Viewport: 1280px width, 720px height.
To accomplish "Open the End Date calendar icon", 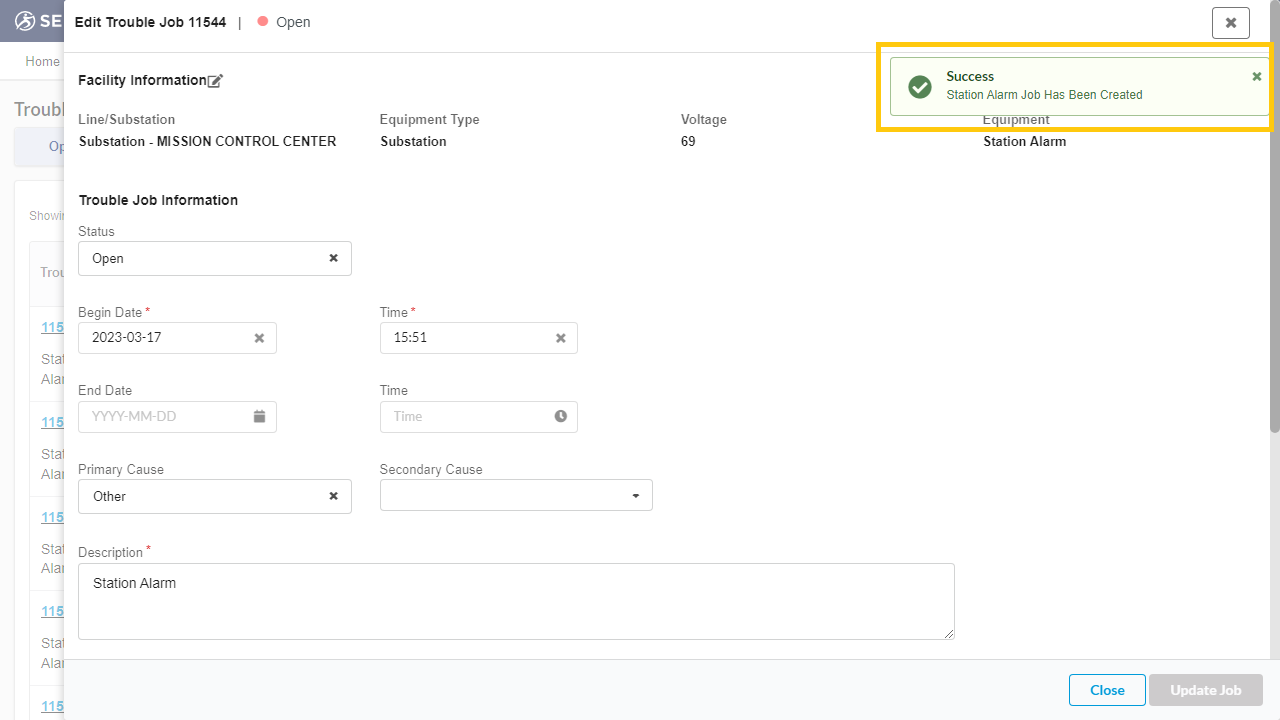I will 259,416.
